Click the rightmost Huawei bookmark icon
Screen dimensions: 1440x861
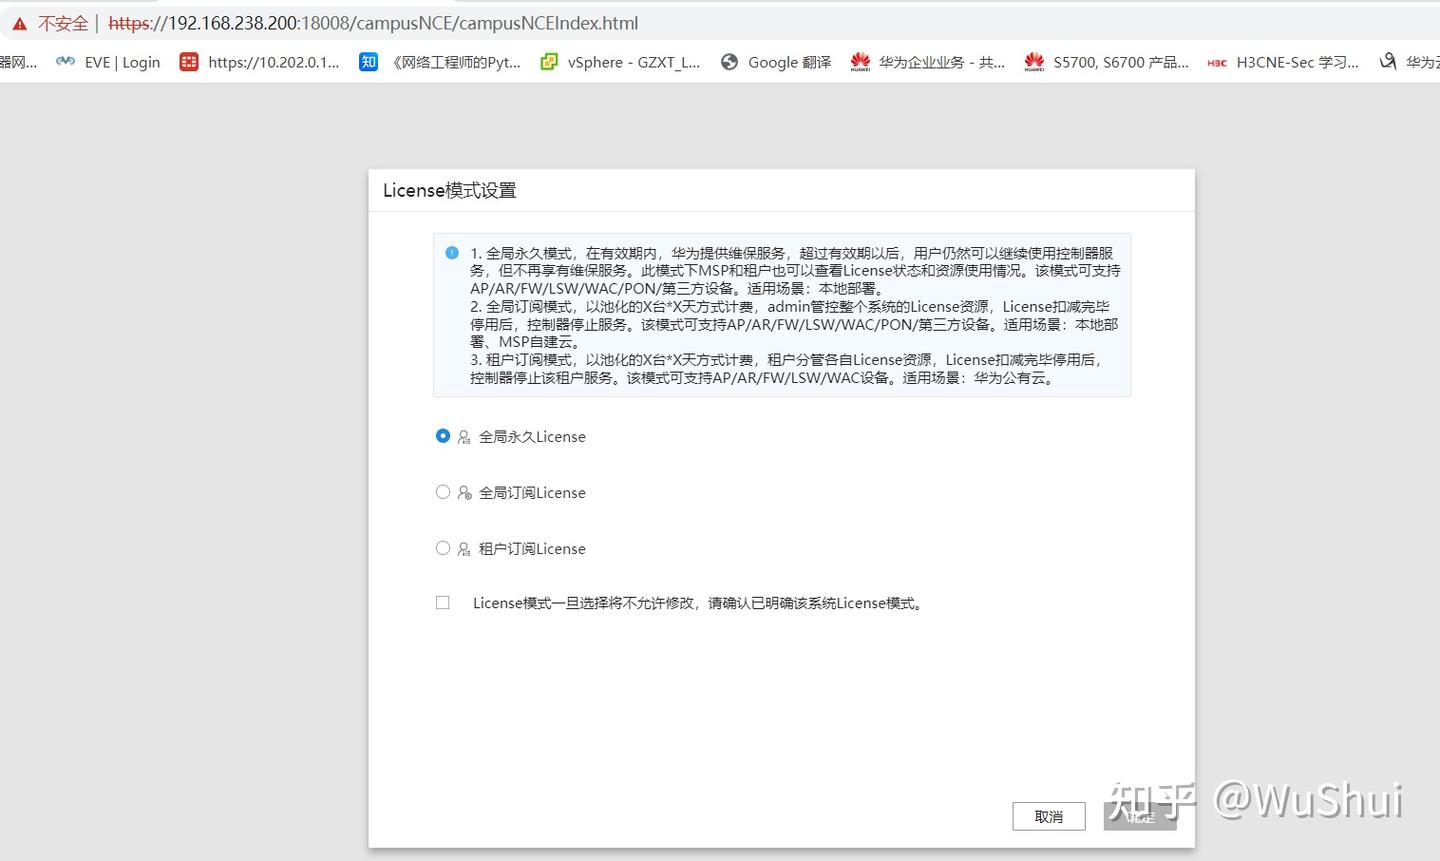(x=1388, y=61)
